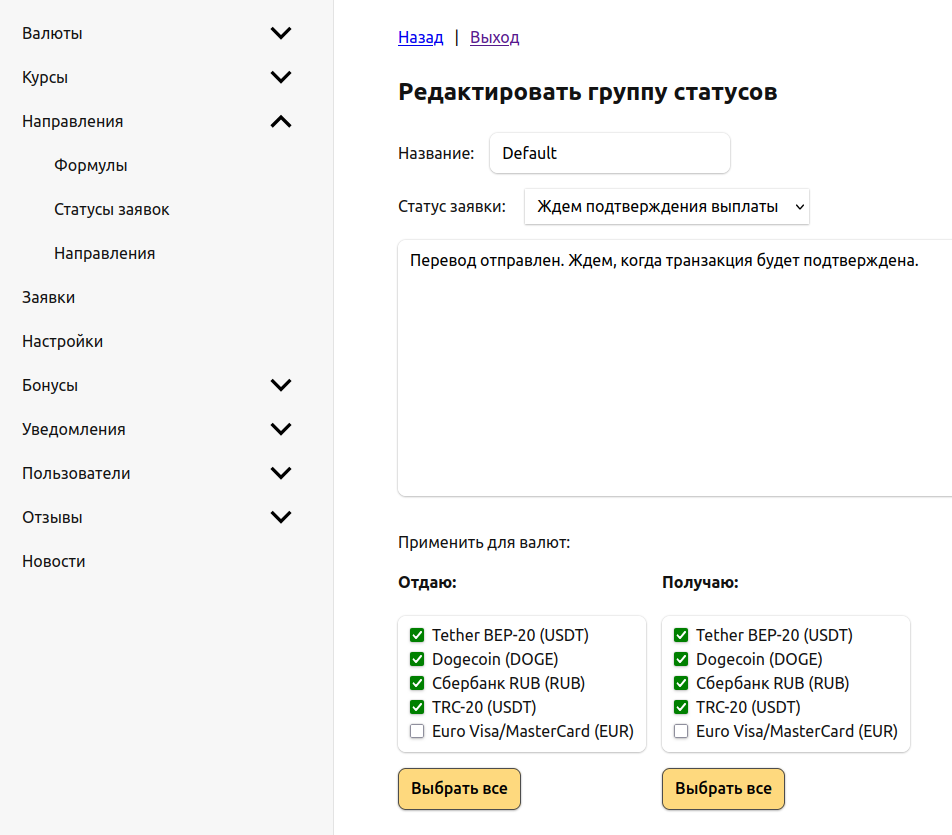Click the Выход link

tap(494, 38)
